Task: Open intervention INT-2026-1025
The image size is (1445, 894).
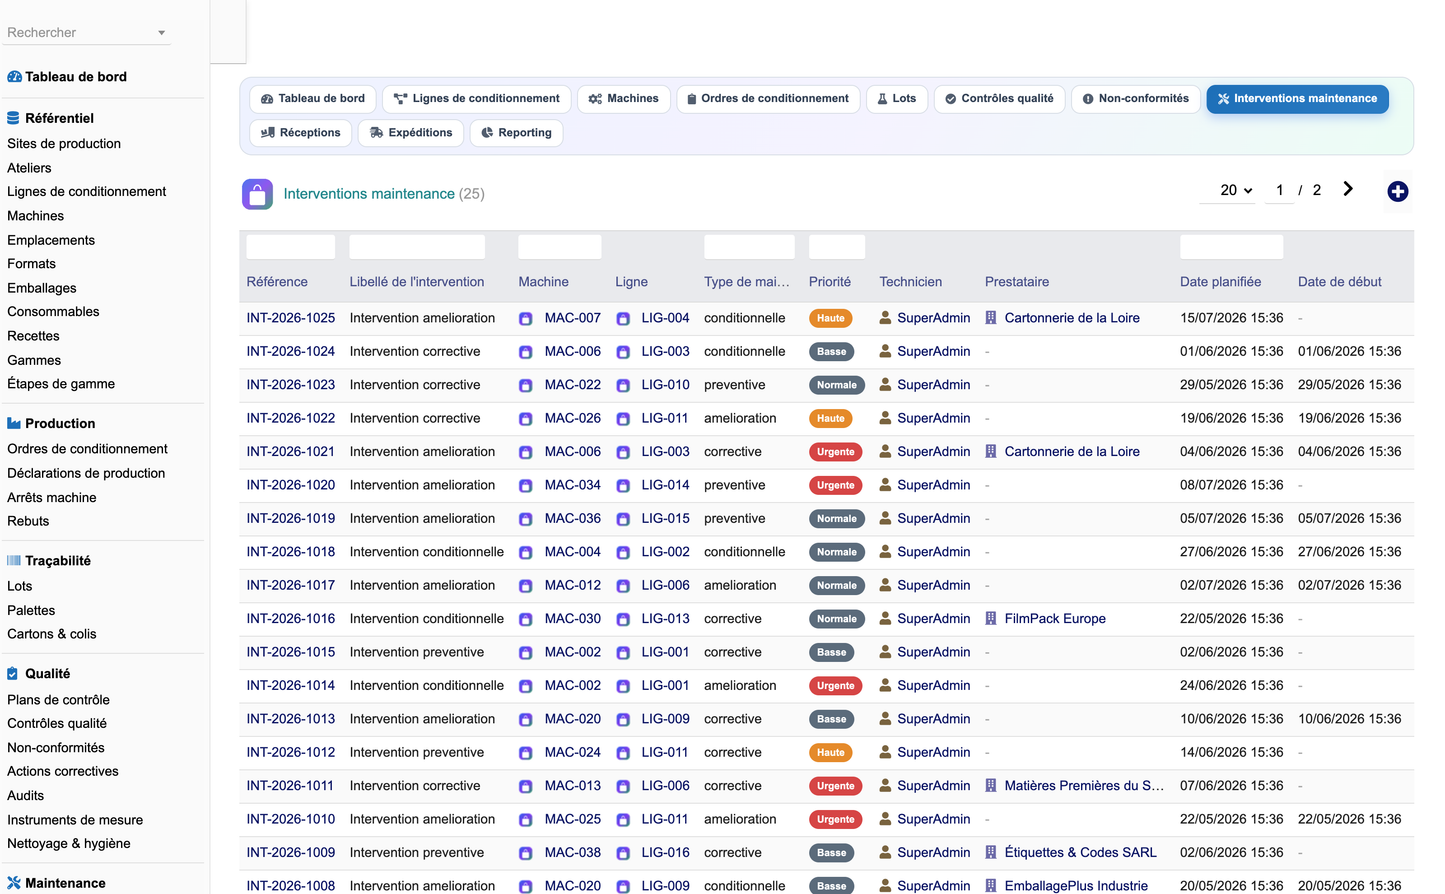Action: 291,318
